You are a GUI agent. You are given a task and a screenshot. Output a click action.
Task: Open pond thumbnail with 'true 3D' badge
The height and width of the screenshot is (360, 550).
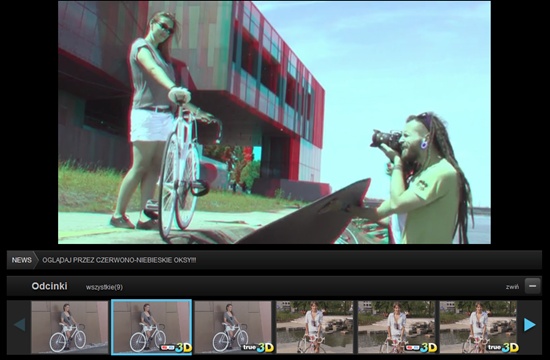[478, 327]
